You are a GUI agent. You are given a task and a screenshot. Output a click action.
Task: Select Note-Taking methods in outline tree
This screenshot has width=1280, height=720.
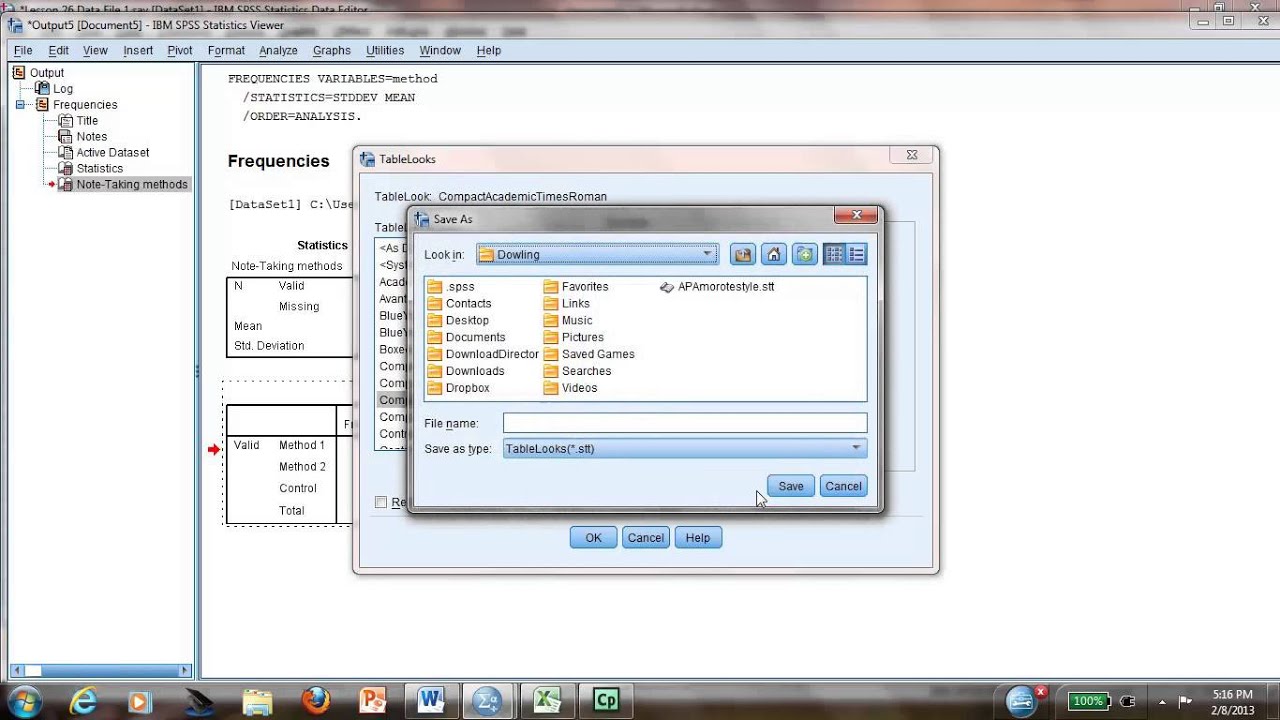tap(124, 185)
